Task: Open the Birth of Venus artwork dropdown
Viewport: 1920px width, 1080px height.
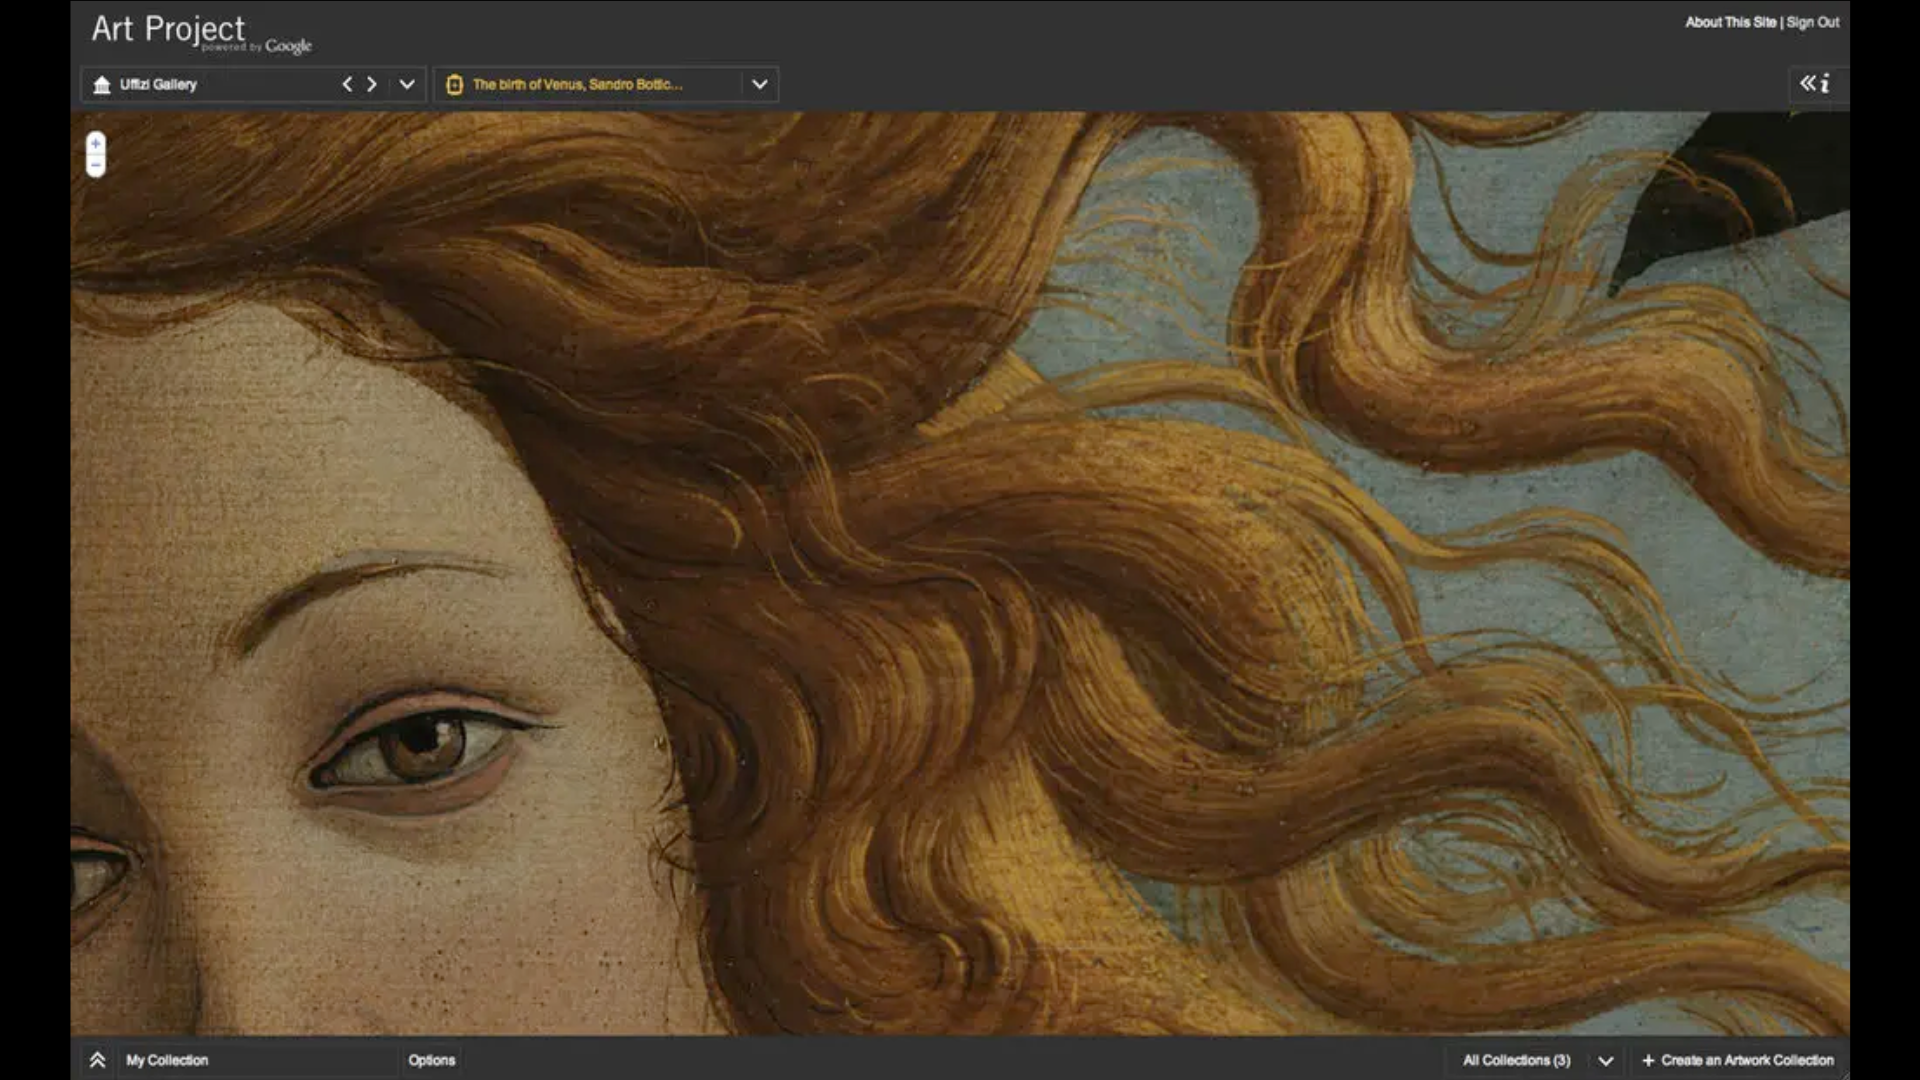Action: coord(759,84)
